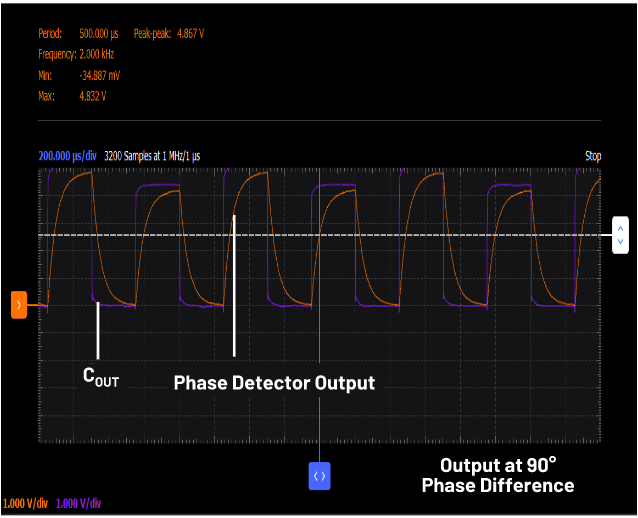
Task: Click the Peak-peak 4.867 V measurement
Action: coord(168,33)
